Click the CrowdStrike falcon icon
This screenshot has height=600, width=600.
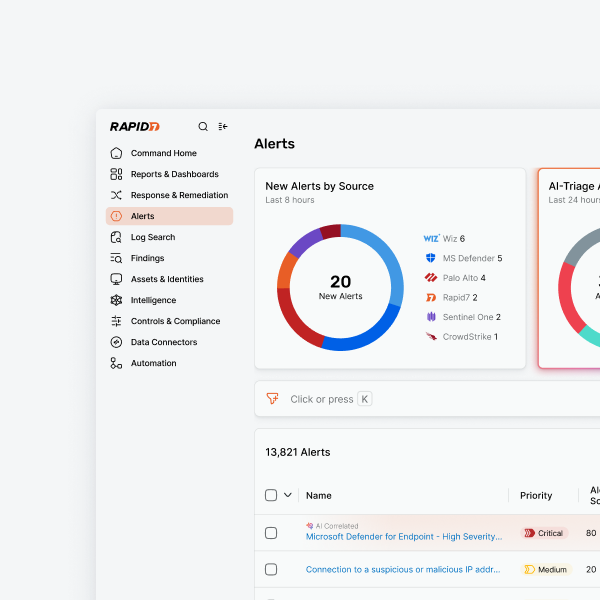431,336
